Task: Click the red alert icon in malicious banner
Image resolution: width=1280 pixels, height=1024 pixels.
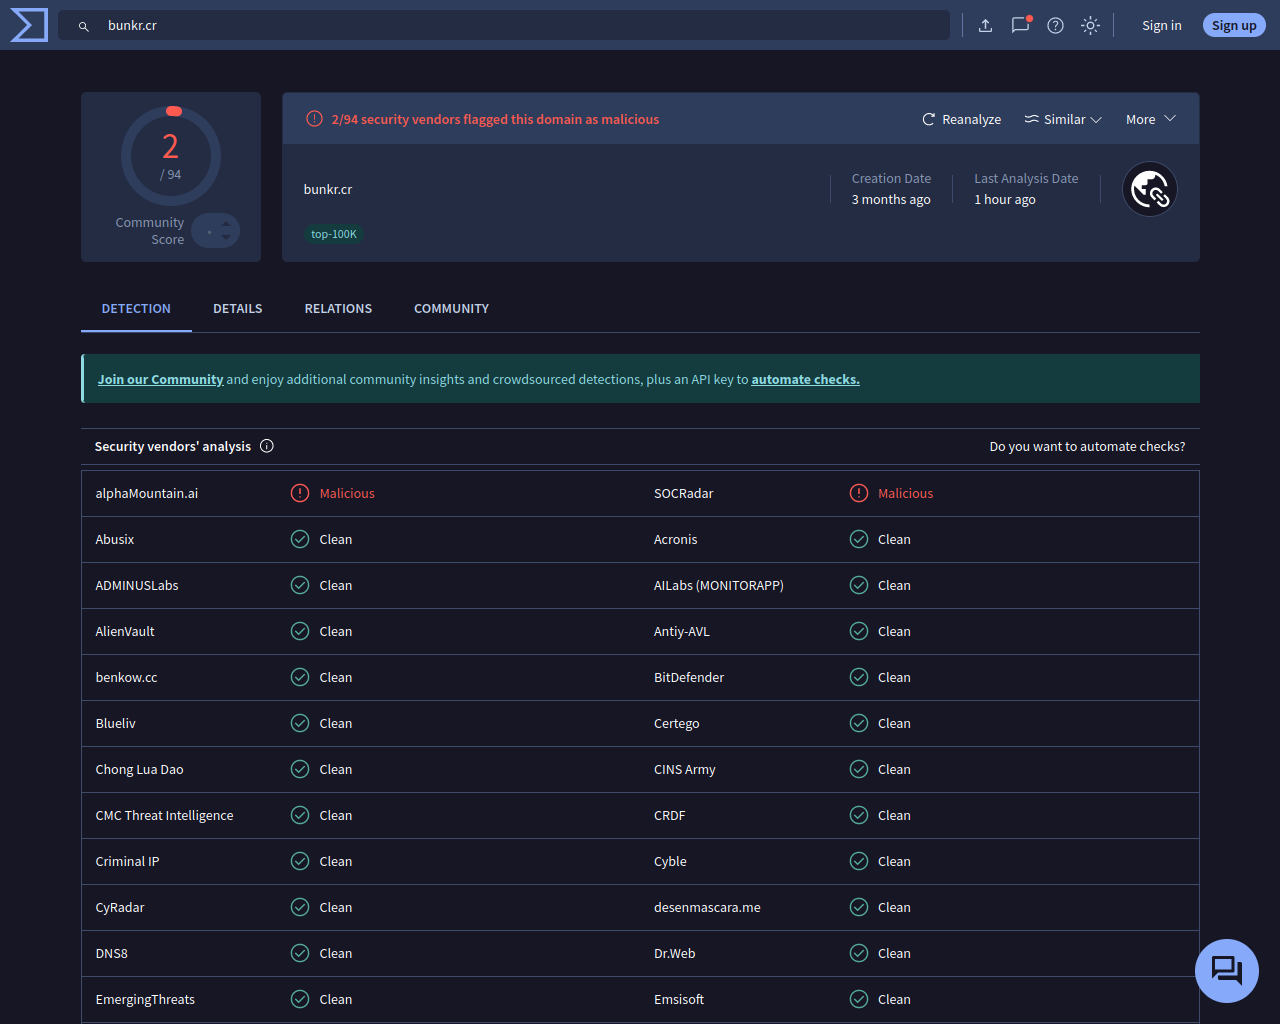Action: 314,119
